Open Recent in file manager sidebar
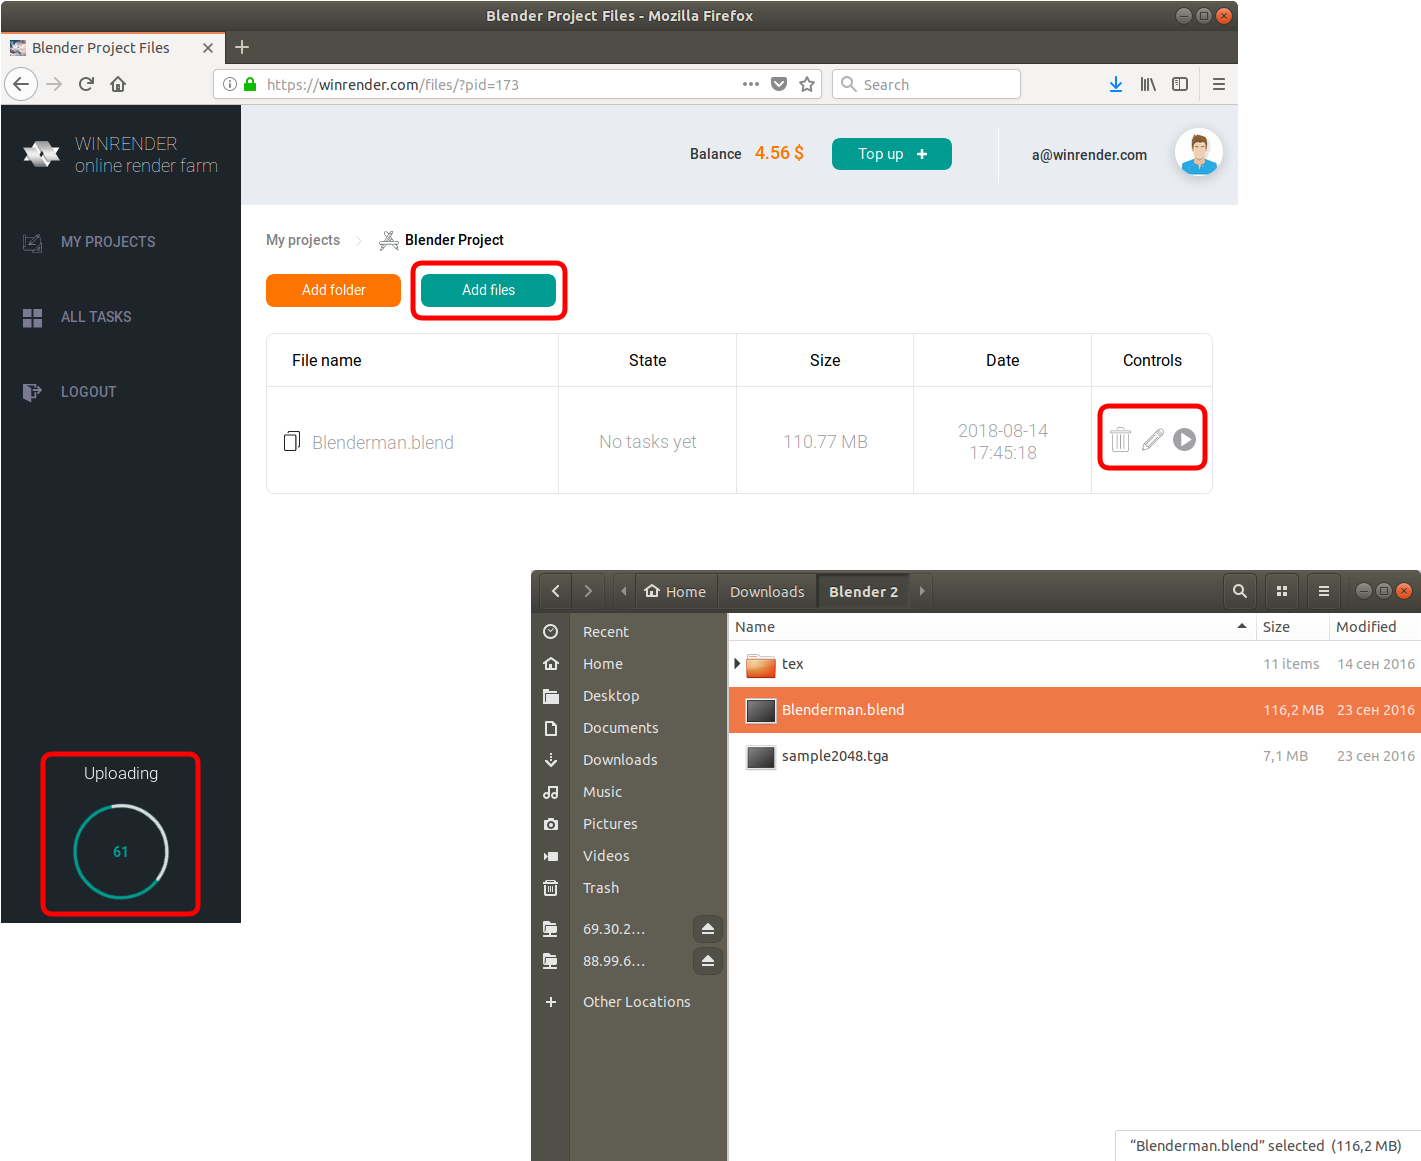1421x1161 pixels. click(x=605, y=632)
